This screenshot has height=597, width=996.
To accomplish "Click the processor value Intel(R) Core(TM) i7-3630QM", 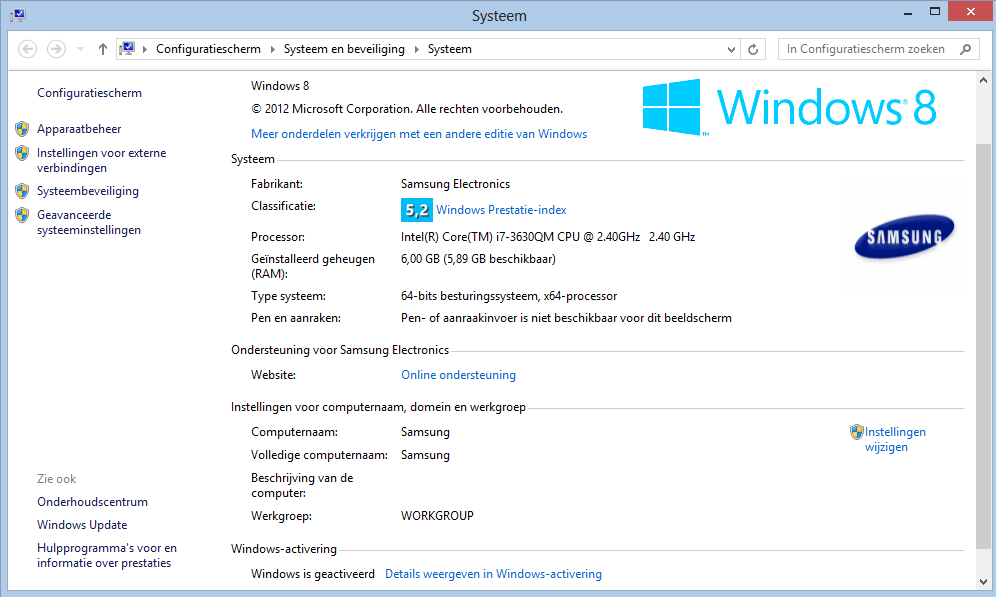I will tap(548, 237).
